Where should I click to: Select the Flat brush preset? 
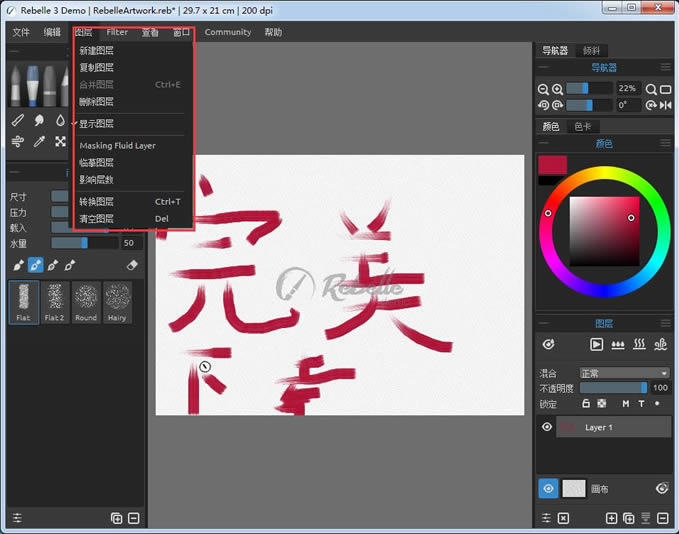(24, 302)
